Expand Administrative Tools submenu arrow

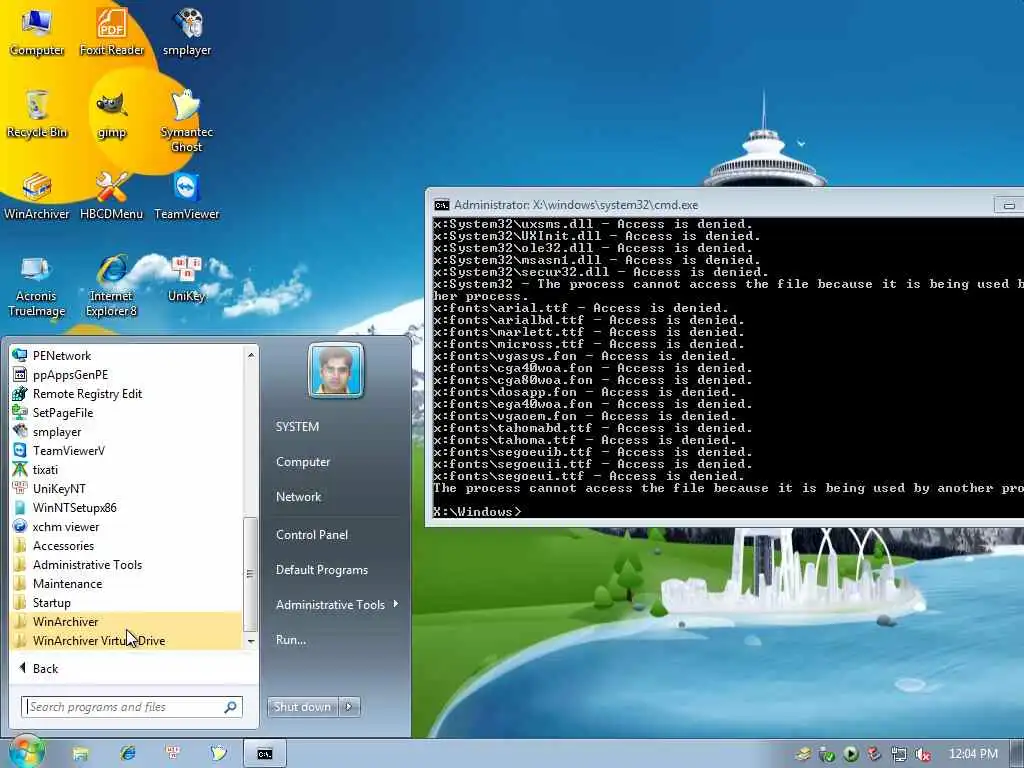396,604
